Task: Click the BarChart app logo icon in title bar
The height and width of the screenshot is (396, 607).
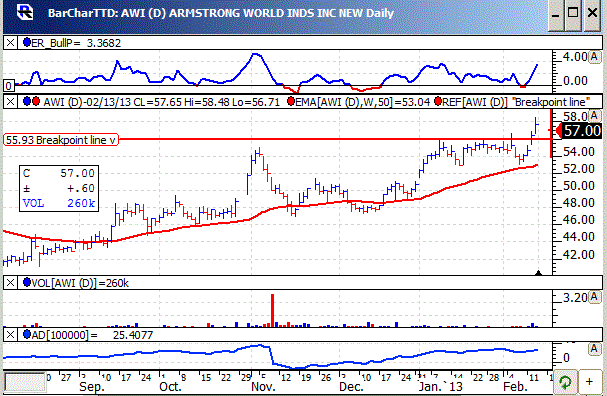Action: 25,12
